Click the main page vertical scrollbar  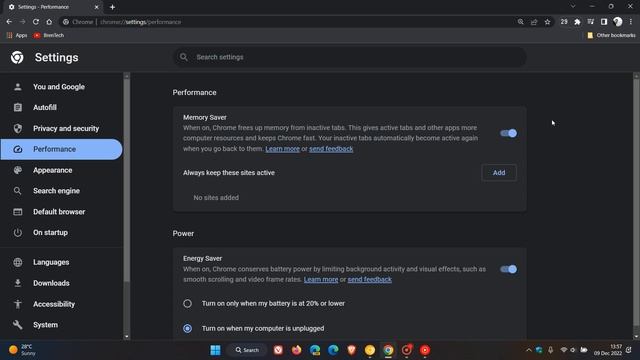pos(636,202)
